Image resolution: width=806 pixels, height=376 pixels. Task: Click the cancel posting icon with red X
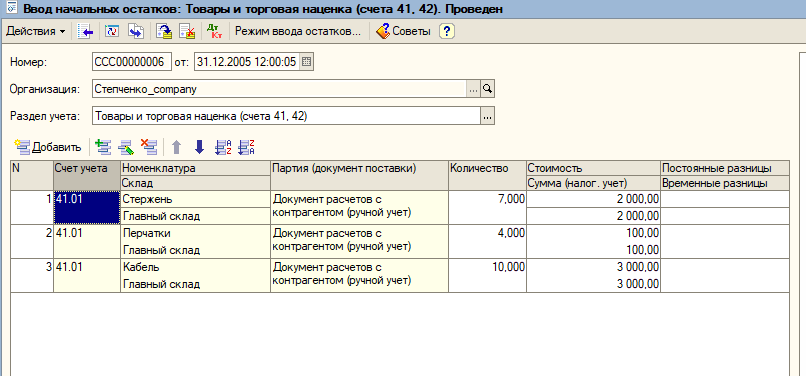point(187,31)
